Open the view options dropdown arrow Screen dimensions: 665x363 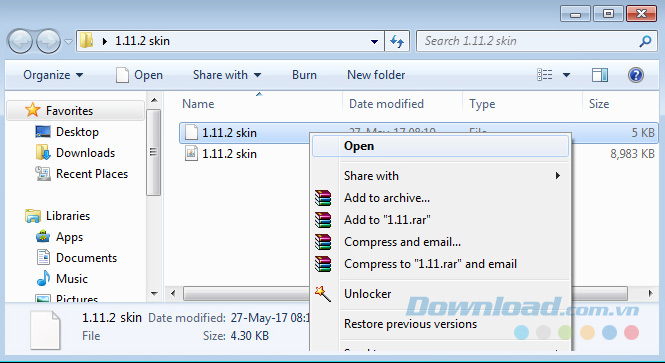tap(566, 75)
